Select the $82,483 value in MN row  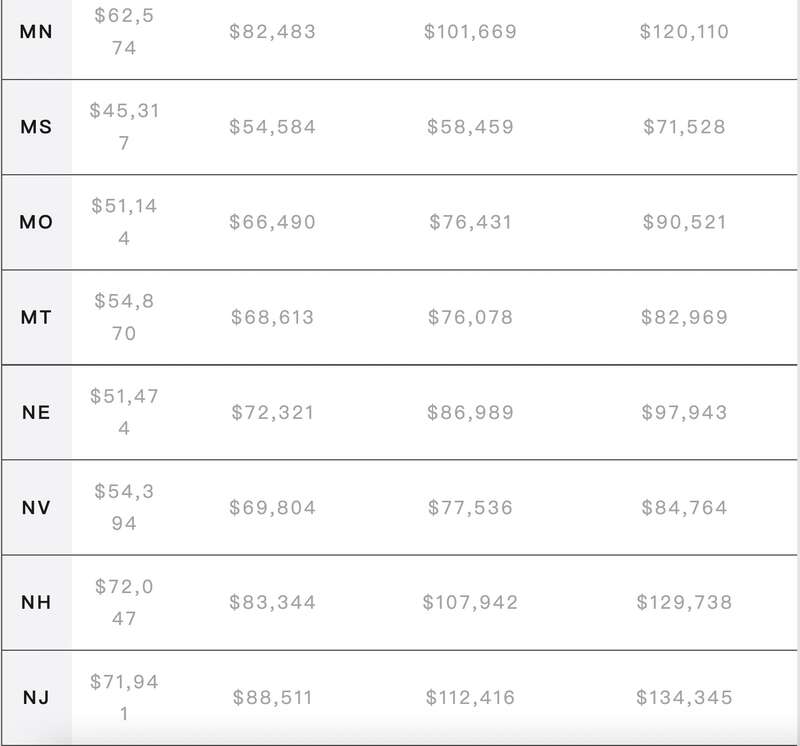tap(272, 32)
